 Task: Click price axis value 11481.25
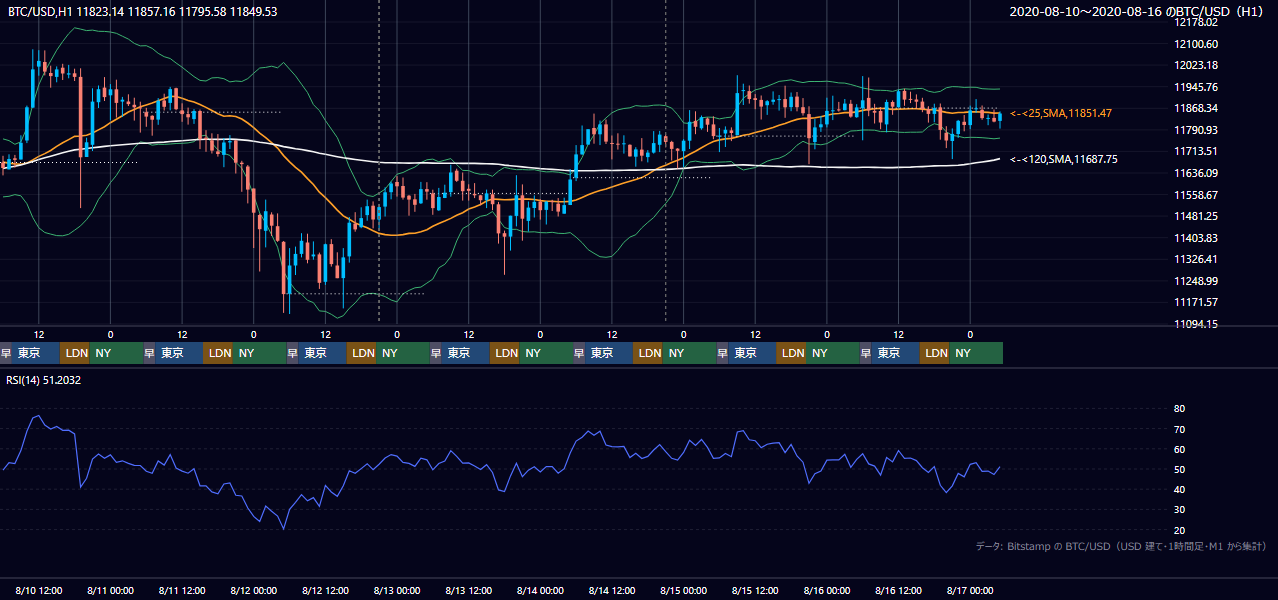1196,216
